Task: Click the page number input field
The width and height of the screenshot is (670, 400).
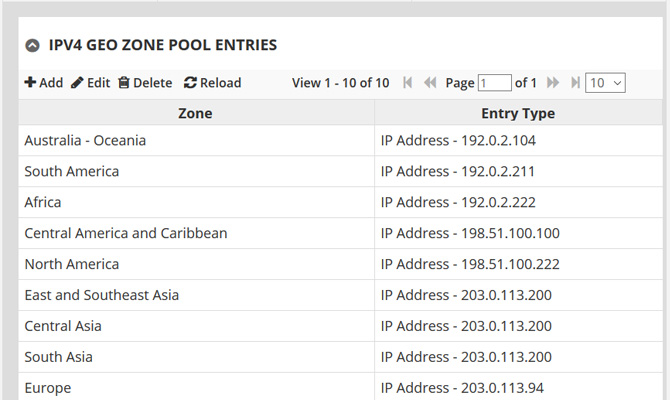Action: (x=494, y=83)
